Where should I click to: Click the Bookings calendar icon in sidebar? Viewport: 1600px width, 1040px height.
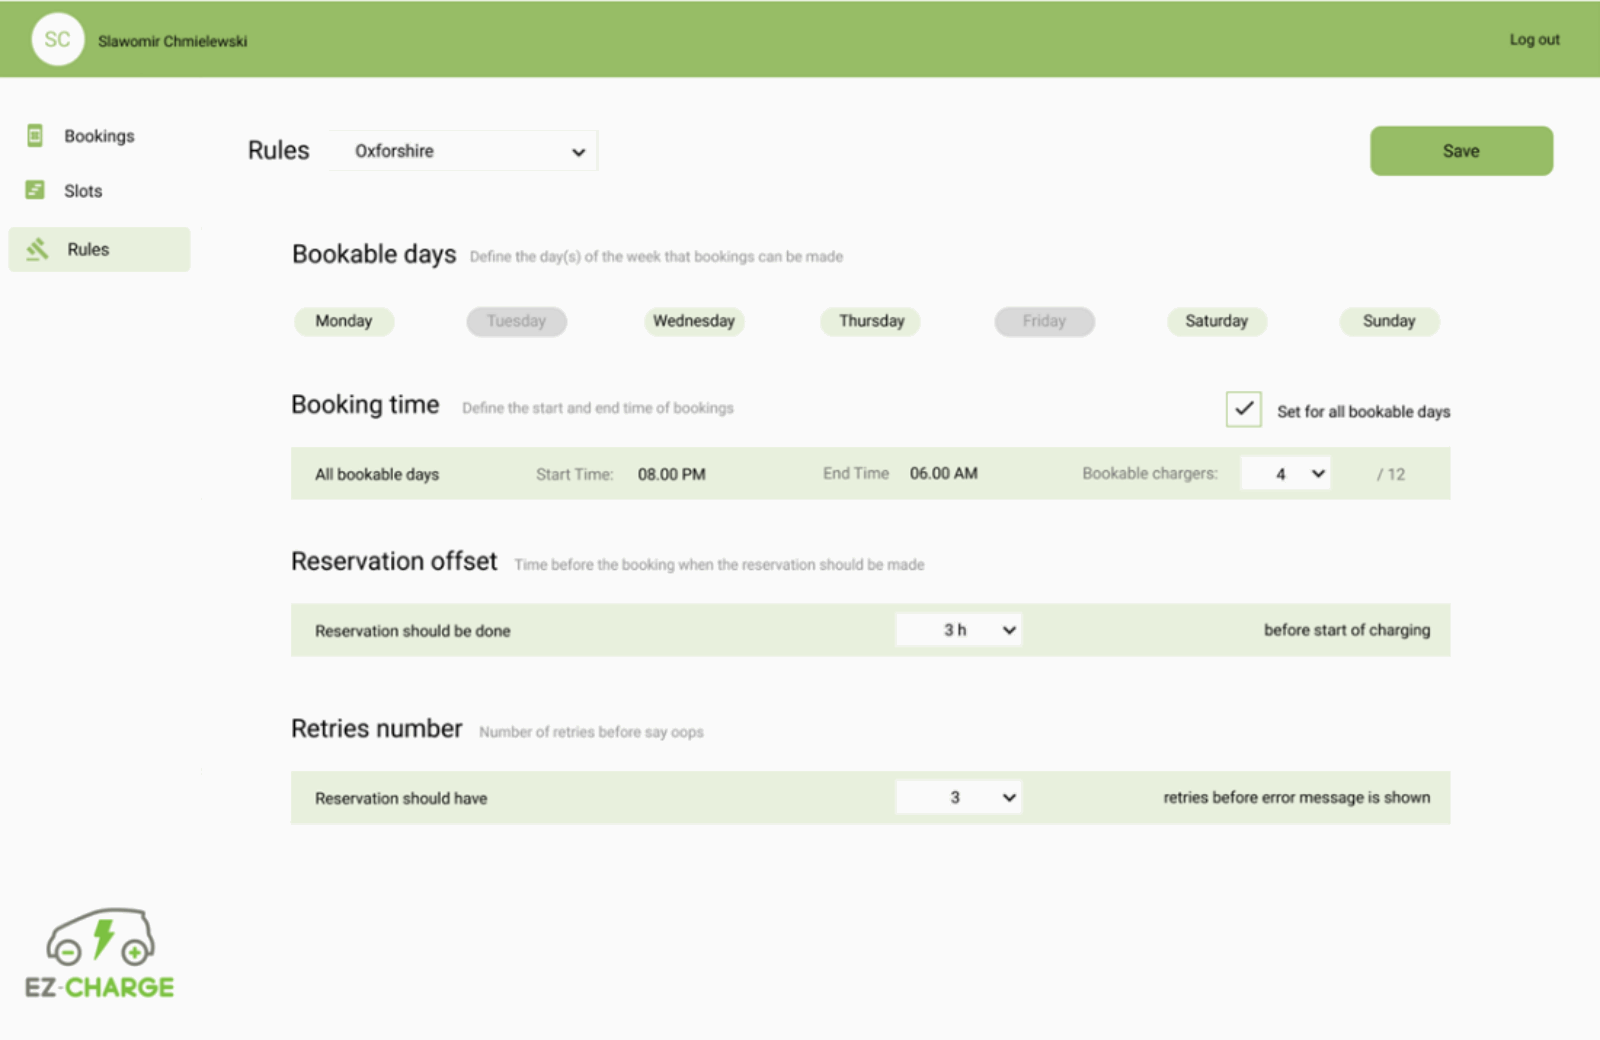point(37,135)
